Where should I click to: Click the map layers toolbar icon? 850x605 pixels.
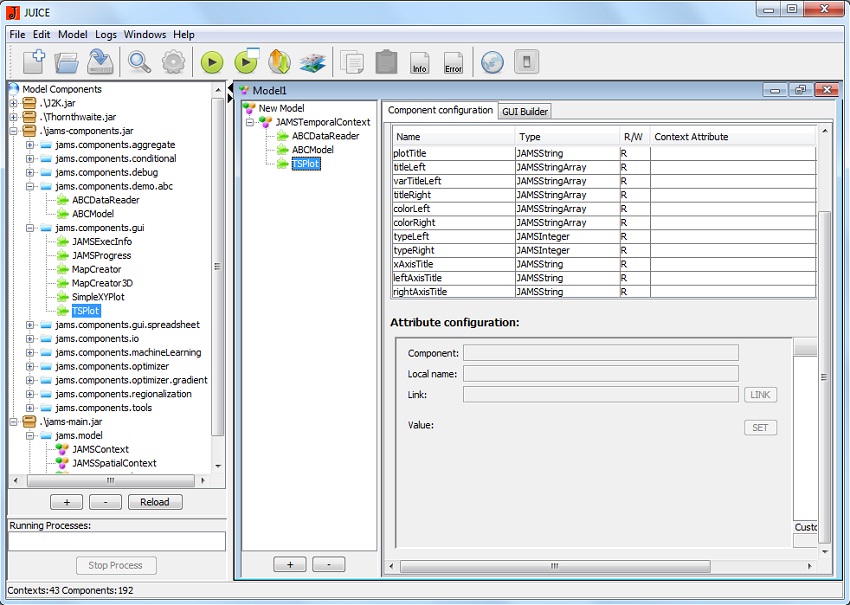pos(312,62)
